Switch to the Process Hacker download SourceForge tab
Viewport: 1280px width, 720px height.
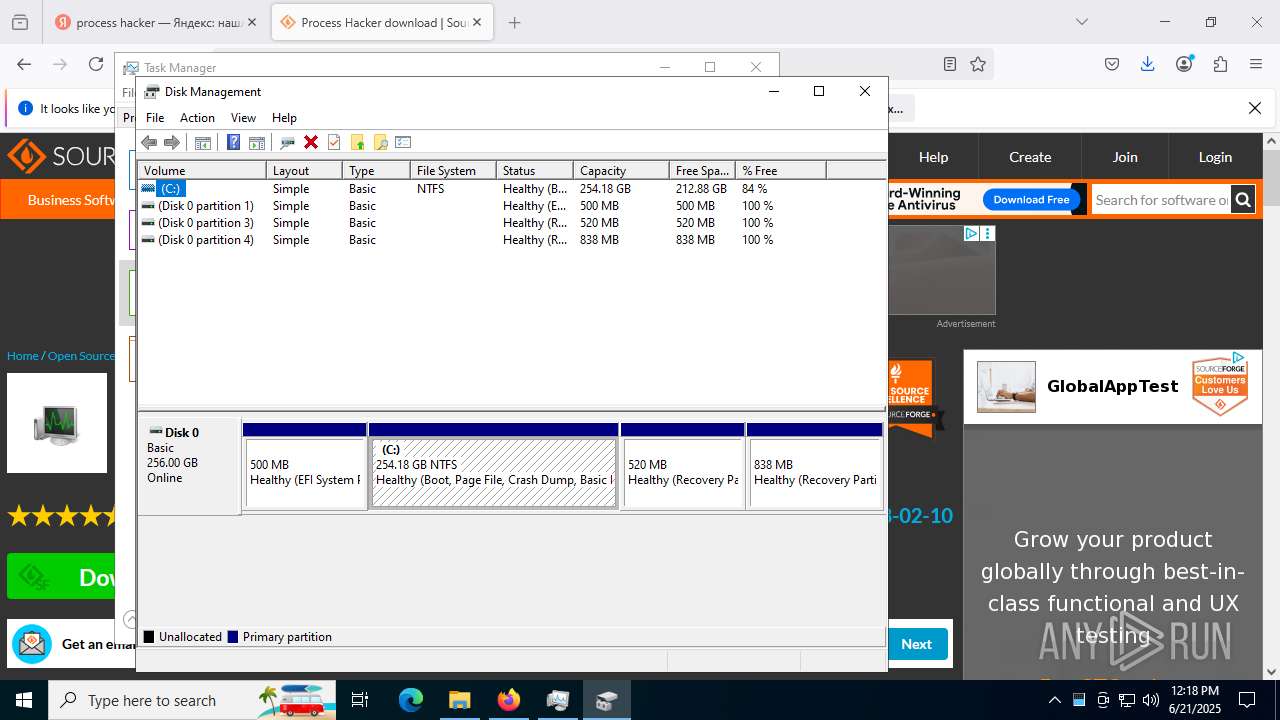tap(383, 22)
